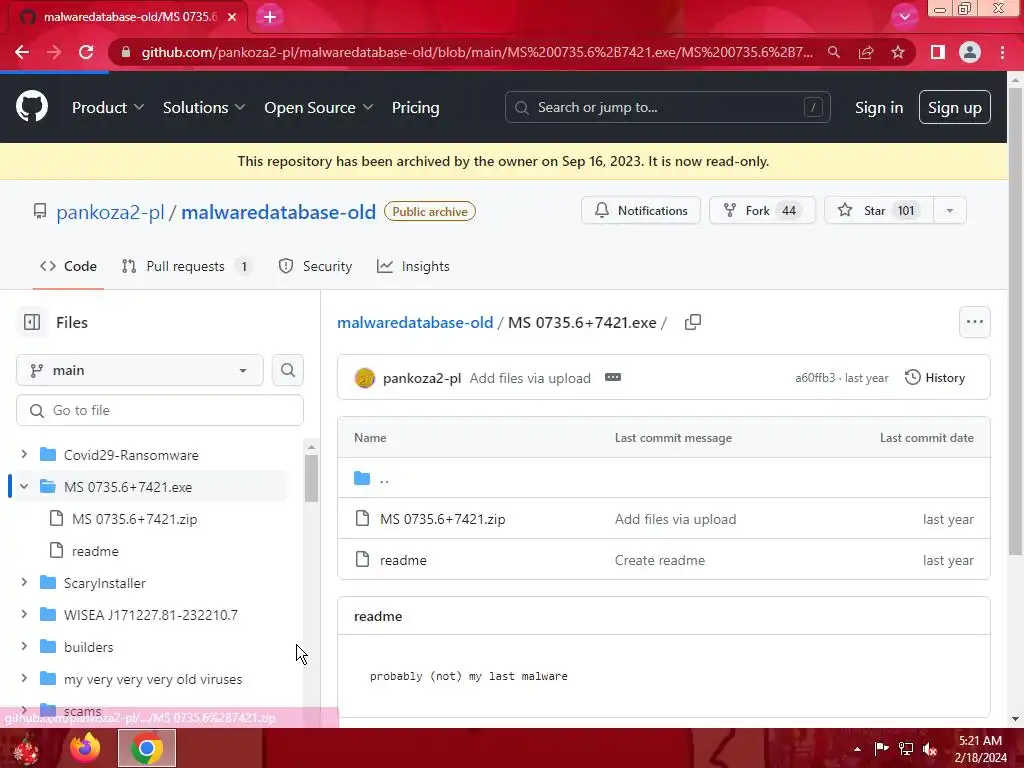This screenshot has width=1024, height=768.
Task: Collapse the file tree side panel icon
Action: tap(32, 322)
